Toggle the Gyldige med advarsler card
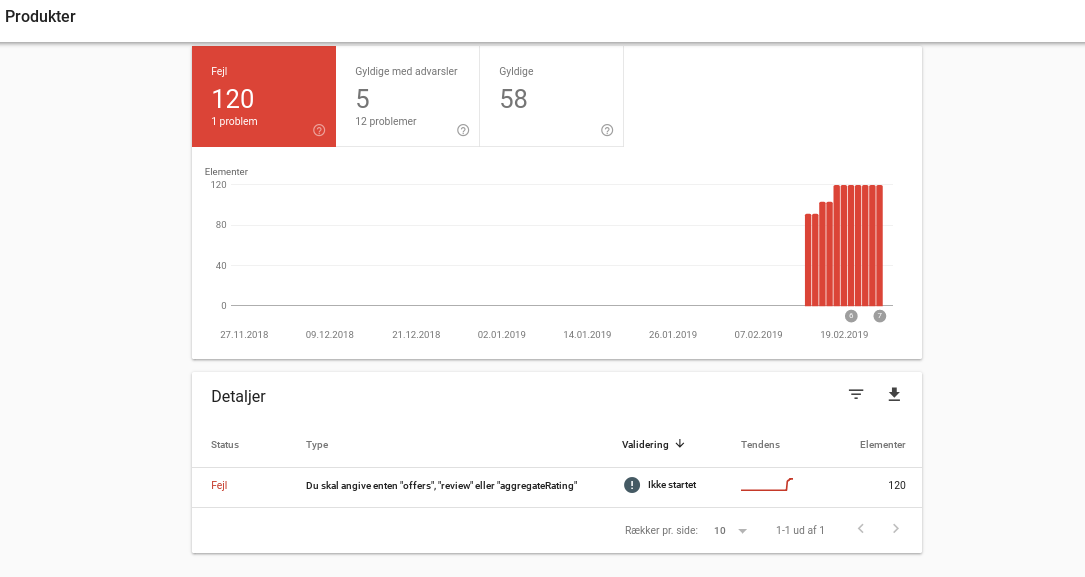This screenshot has width=1085, height=577. 407,96
